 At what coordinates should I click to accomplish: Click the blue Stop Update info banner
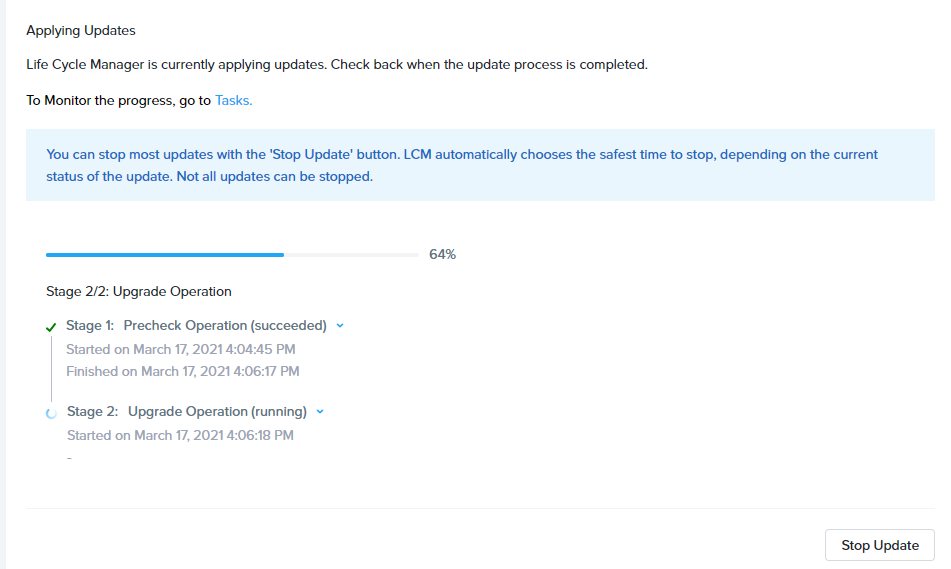[480, 165]
